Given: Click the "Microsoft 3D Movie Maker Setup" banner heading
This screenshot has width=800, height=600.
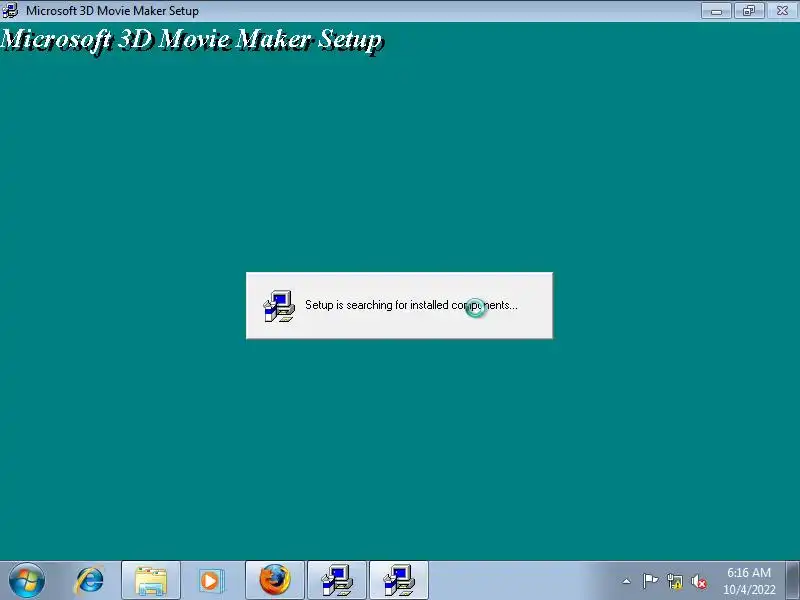Looking at the screenshot, I should [192, 40].
